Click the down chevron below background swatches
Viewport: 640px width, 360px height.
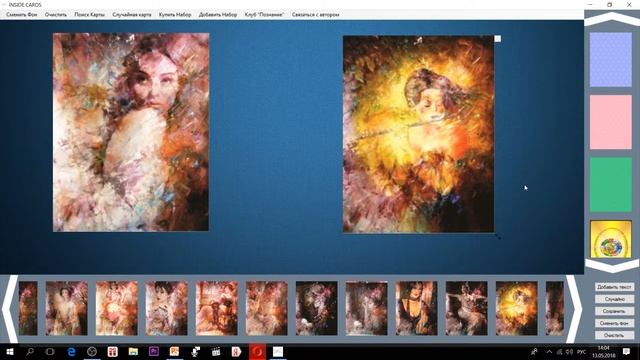[x=612, y=266]
